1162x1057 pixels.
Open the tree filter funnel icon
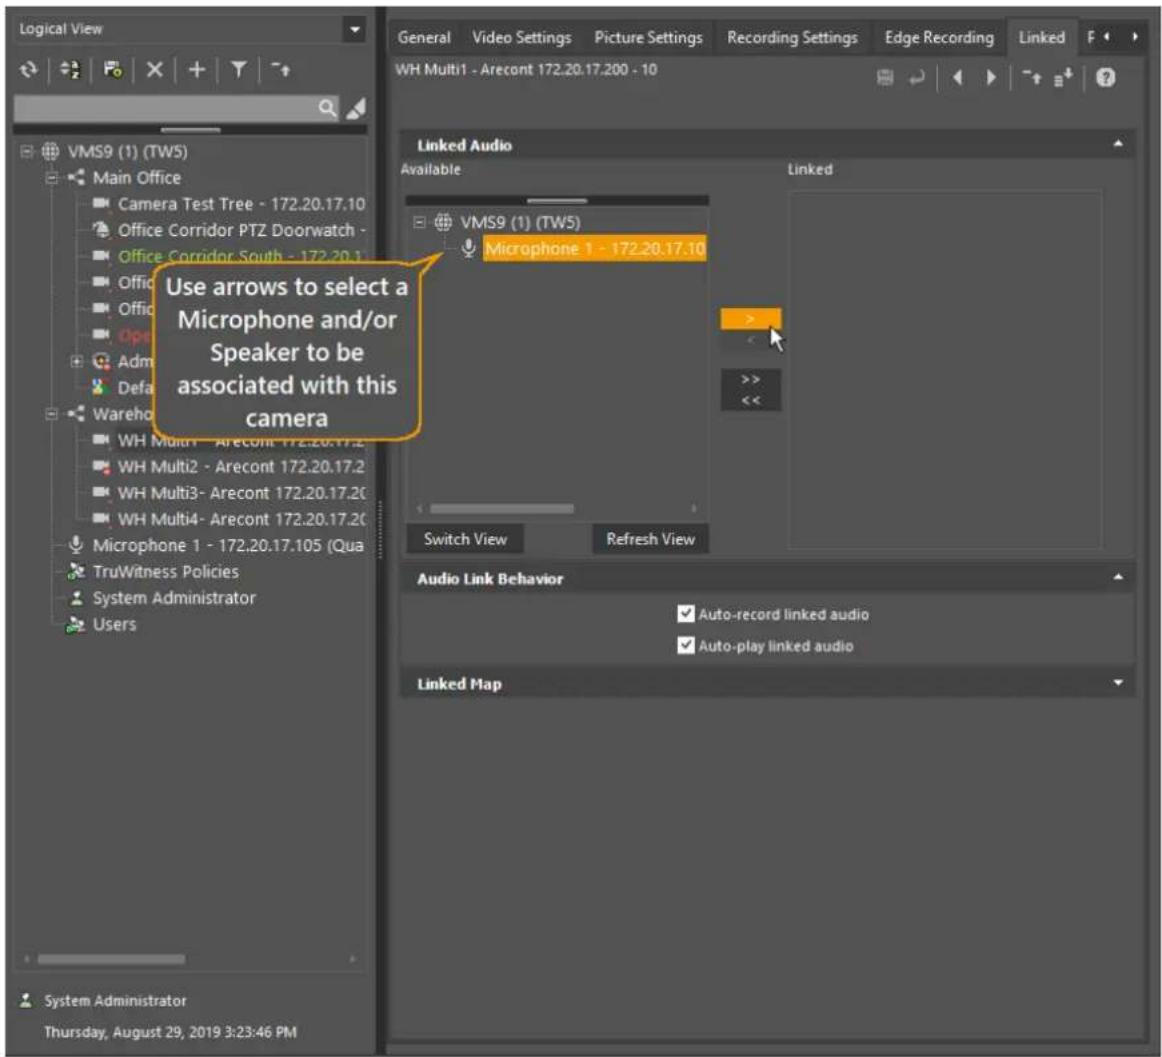[x=239, y=70]
